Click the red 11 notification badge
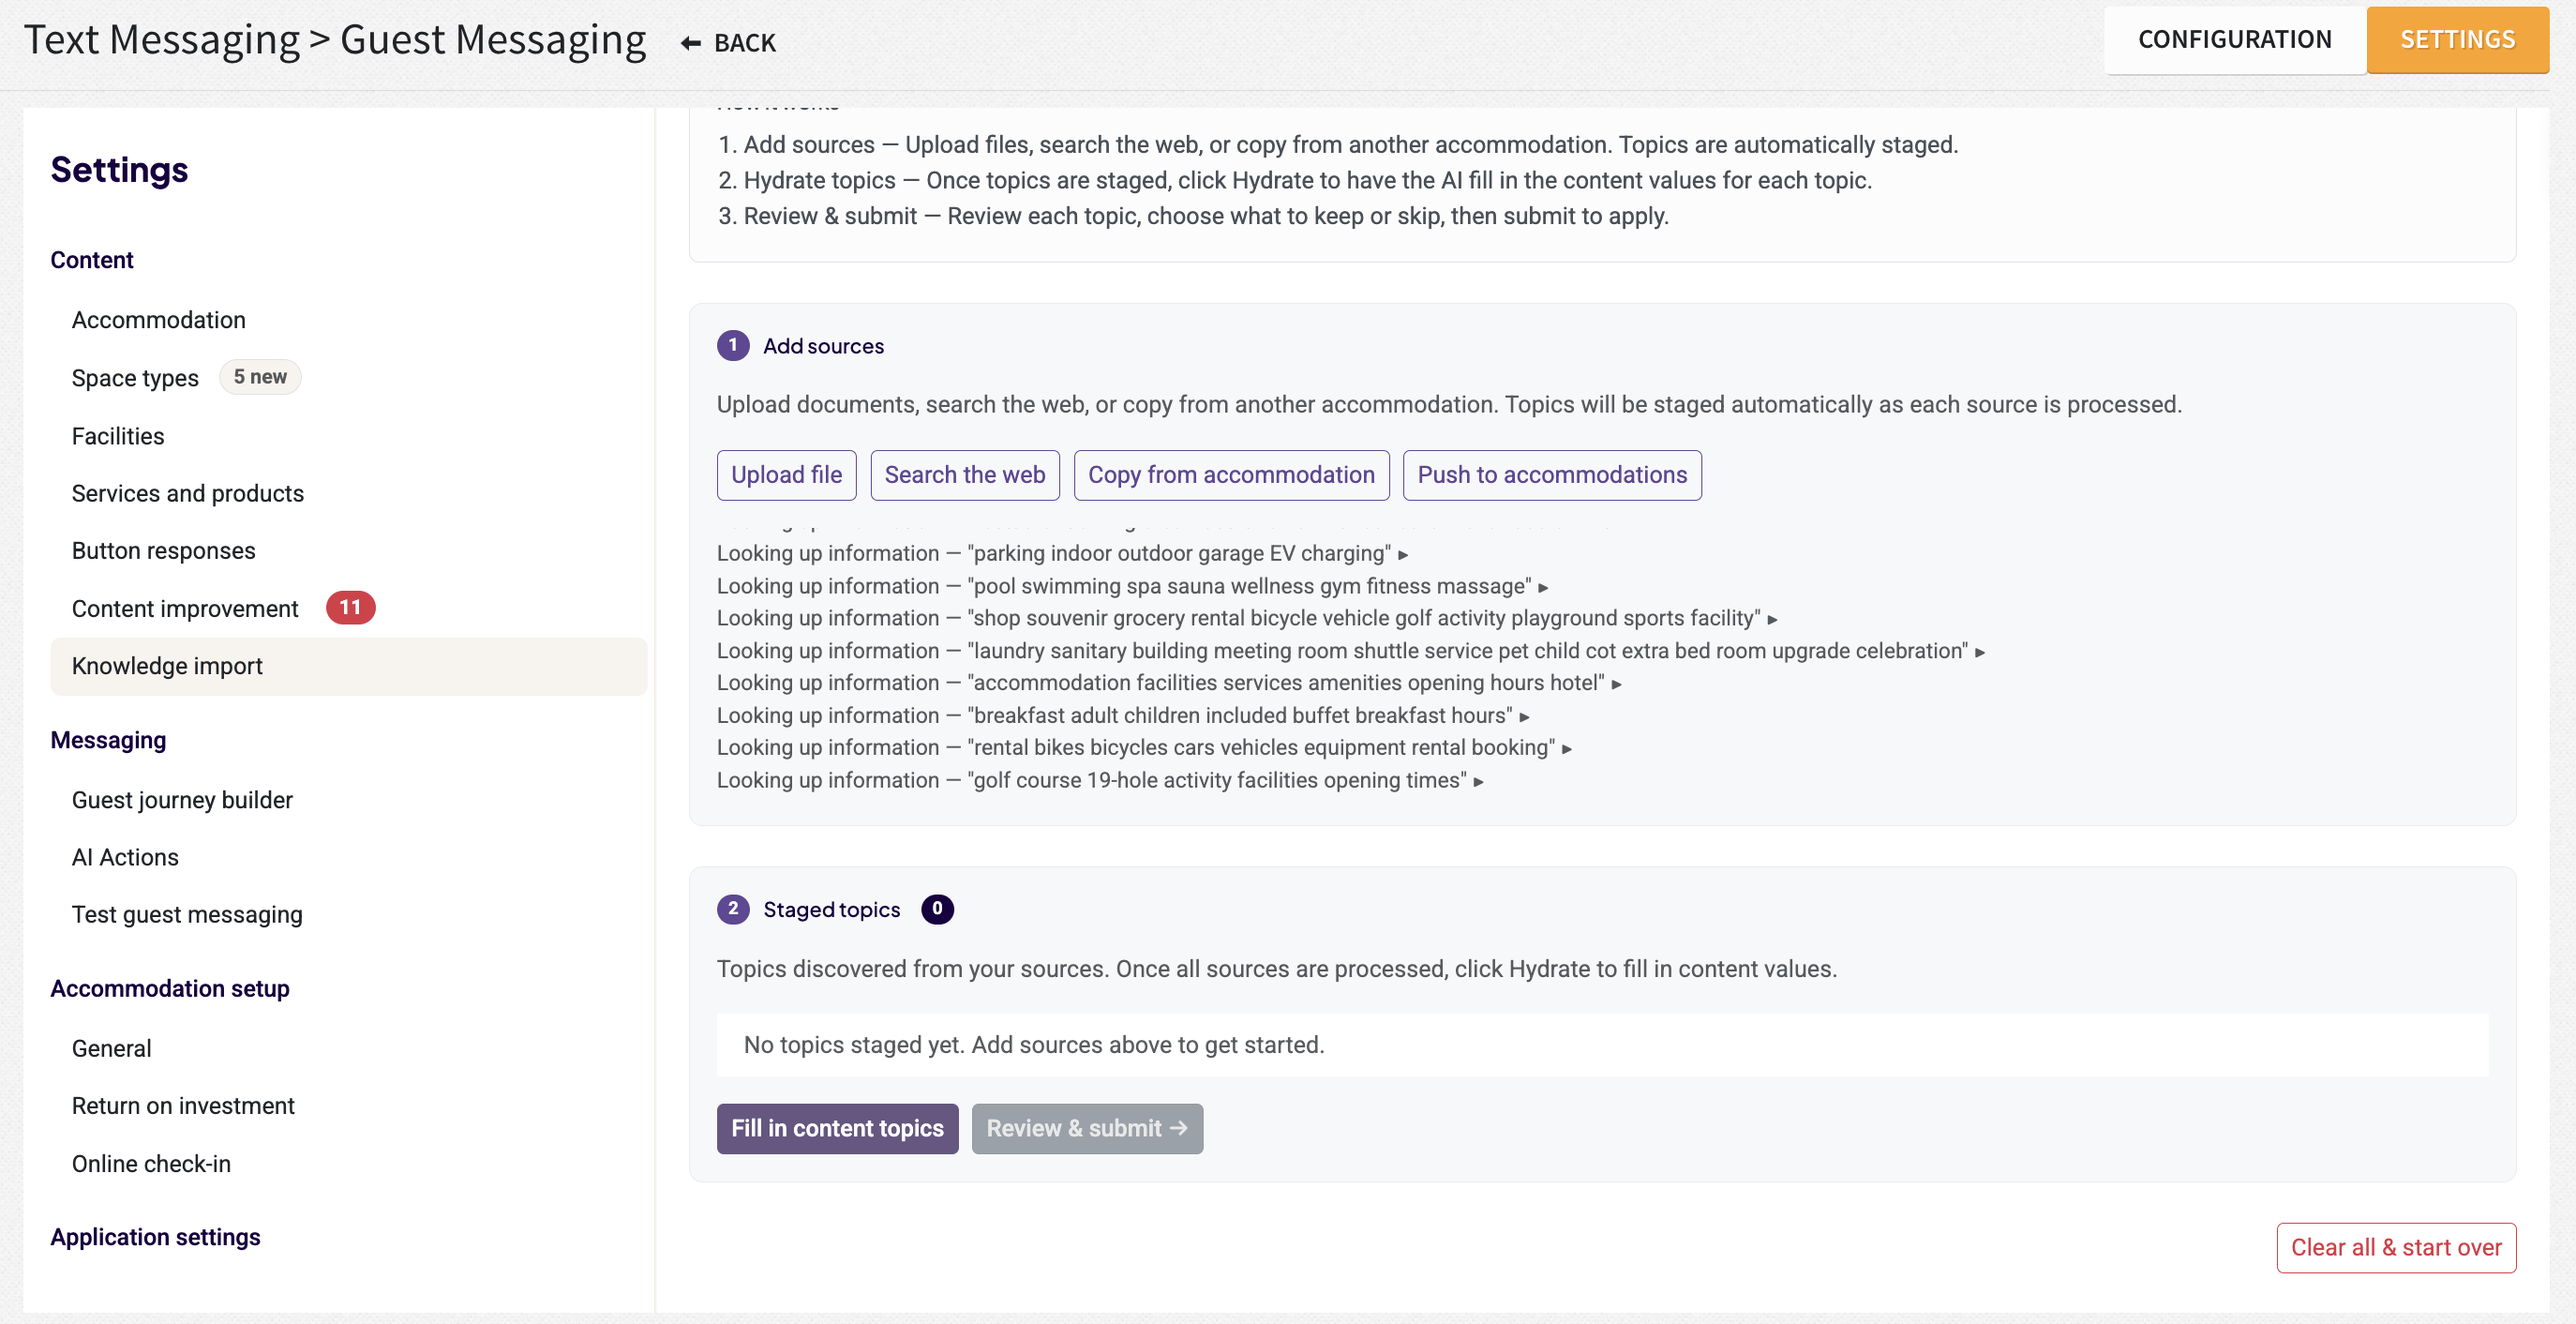This screenshot has height=1324, width=2576. 350,608
